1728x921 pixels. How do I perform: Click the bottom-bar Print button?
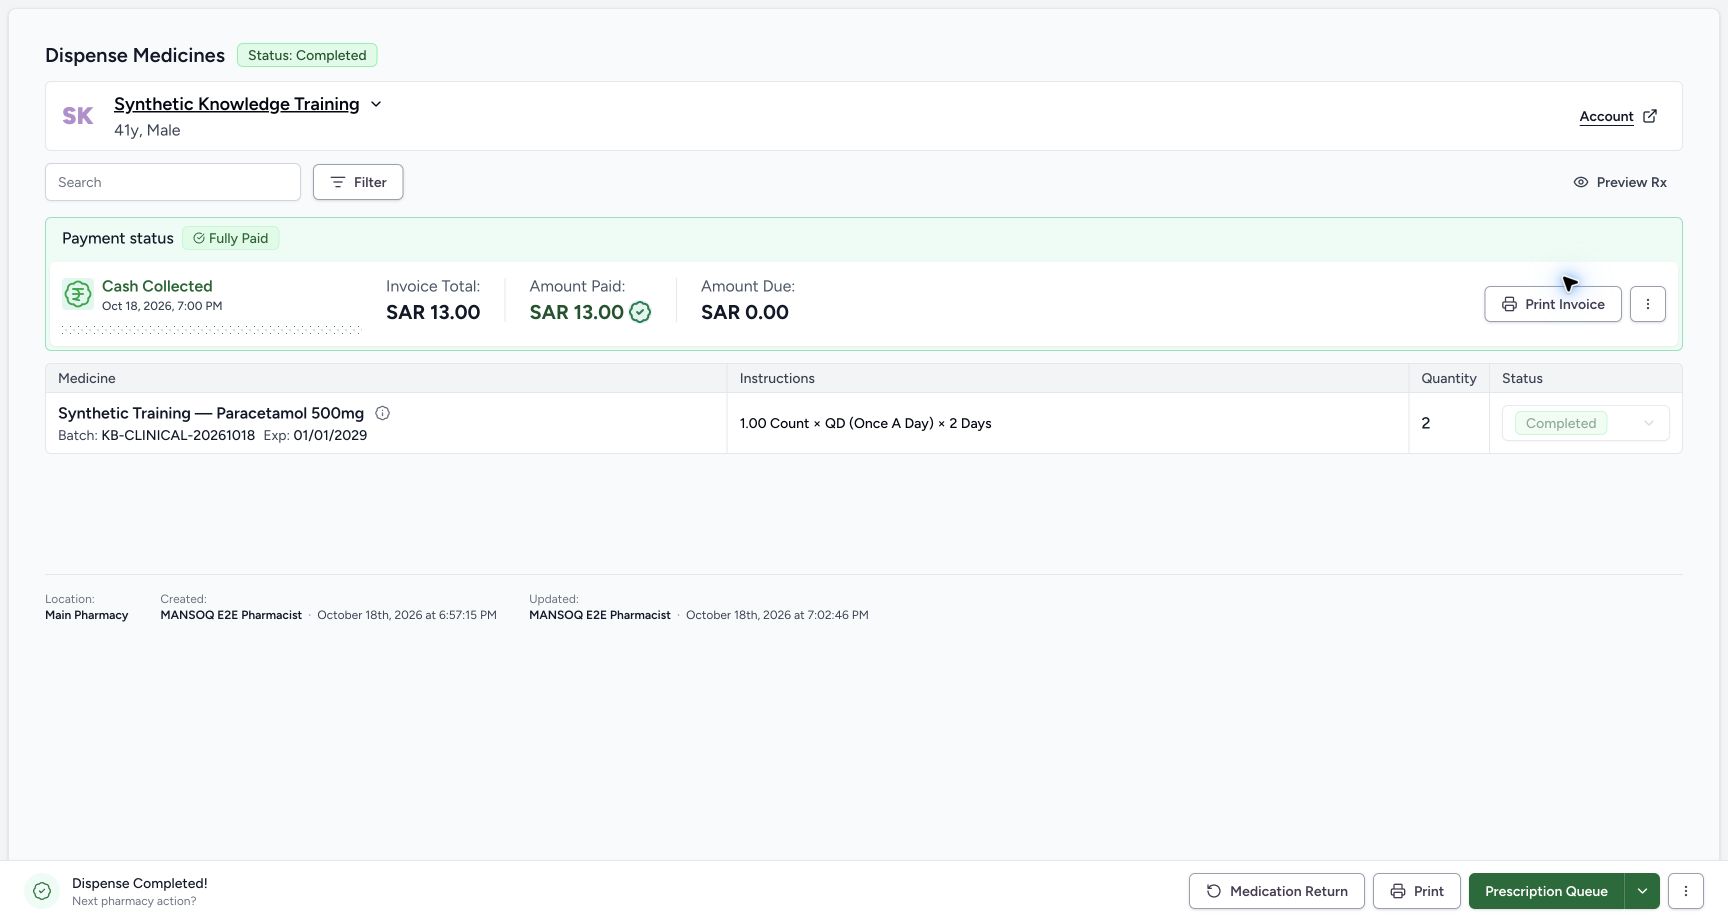(x=1417, y=891)
